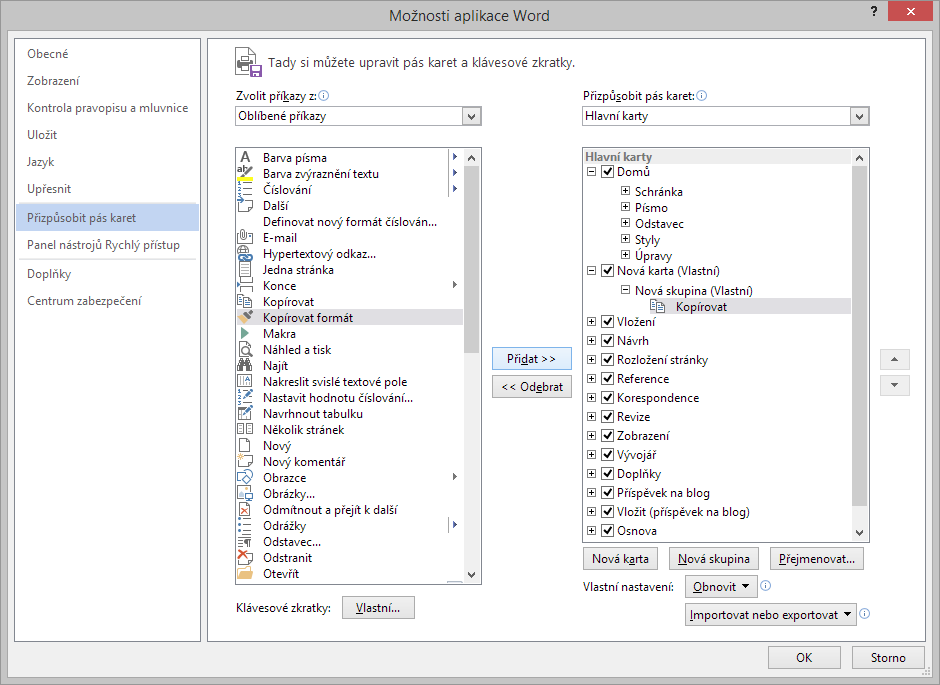Click the Nový blank document icon

click(245, 445)
